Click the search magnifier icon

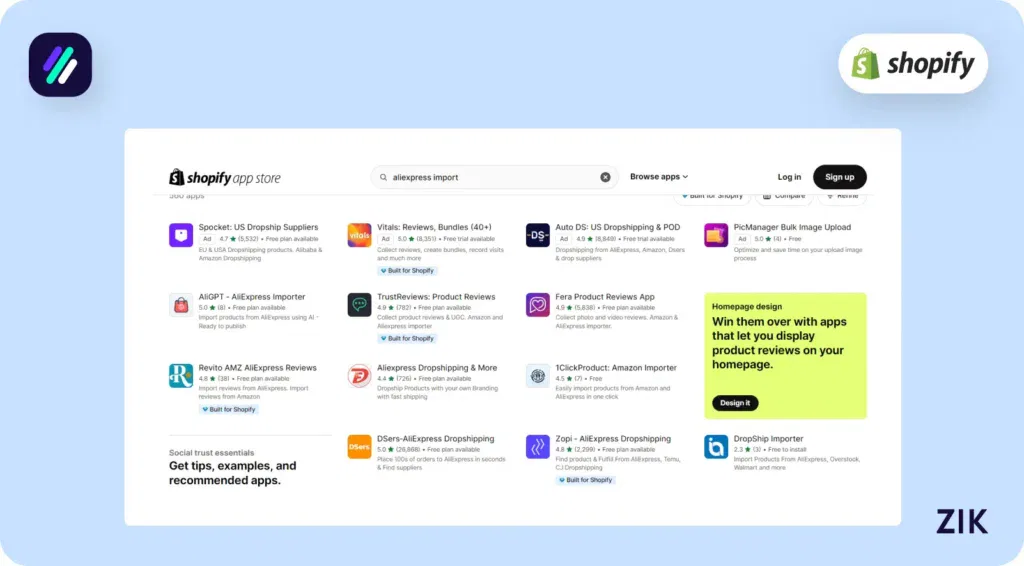(x=383, y=177)
